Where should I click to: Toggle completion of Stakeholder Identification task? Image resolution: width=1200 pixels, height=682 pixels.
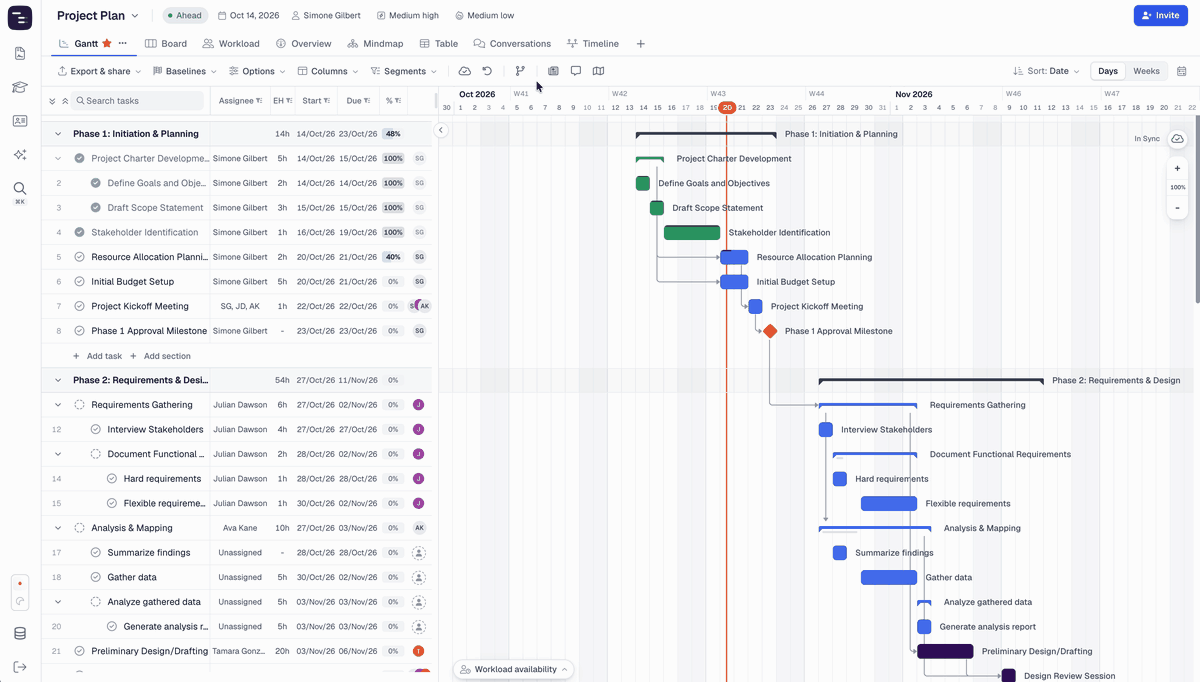pos(80,232)
